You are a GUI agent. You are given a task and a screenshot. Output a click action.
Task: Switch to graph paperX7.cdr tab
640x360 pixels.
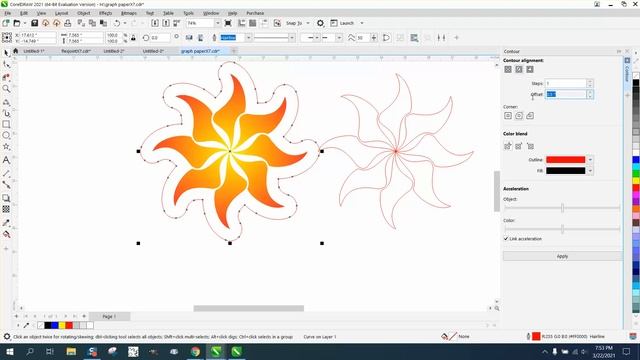[x=200, y=51]
